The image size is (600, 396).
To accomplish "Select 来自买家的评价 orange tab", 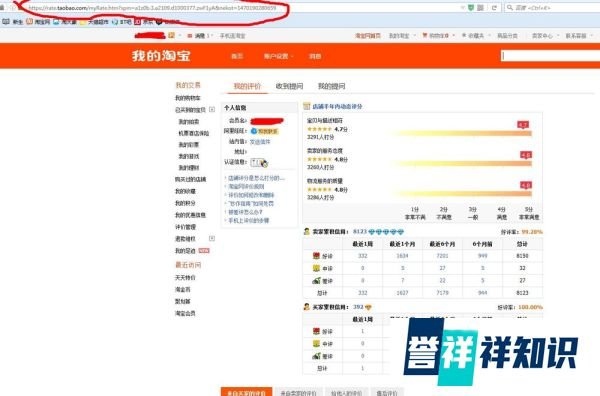I will (246, 392).
